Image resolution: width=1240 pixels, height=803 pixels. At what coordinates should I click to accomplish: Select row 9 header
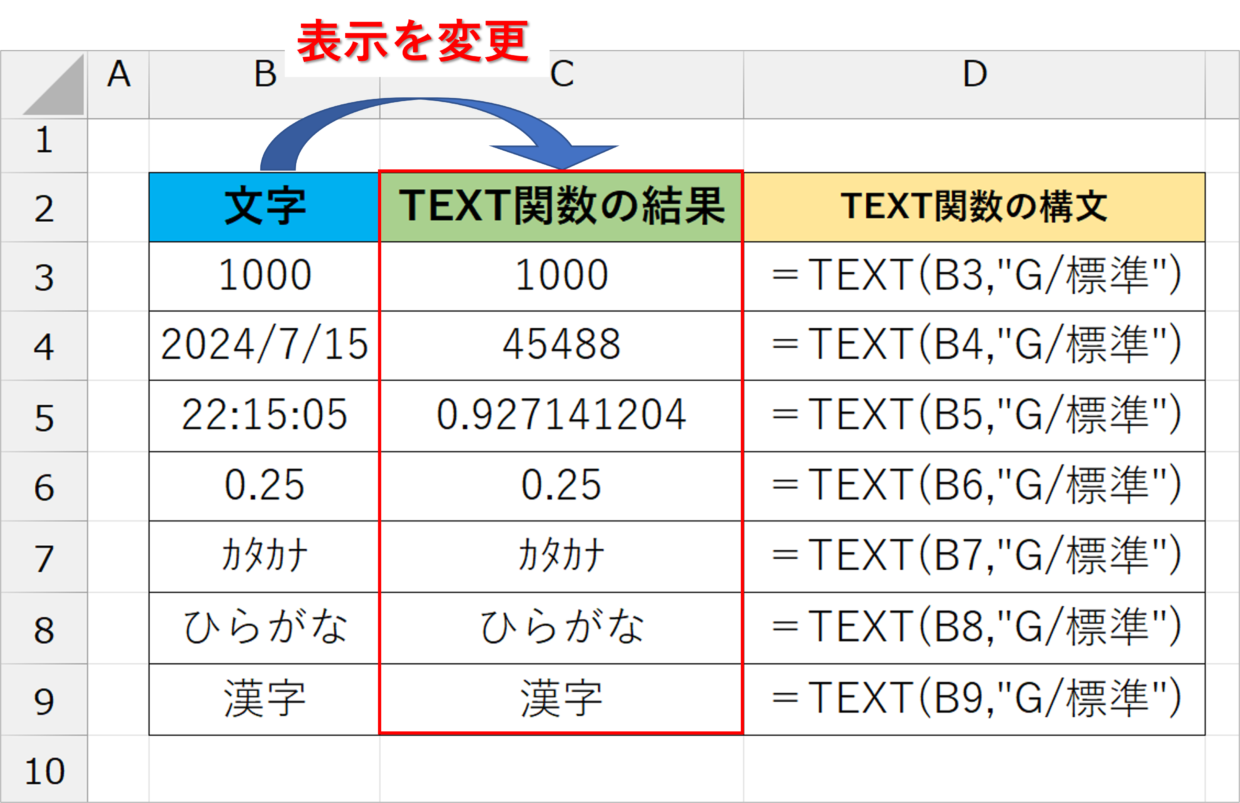[x=43, y=698]
